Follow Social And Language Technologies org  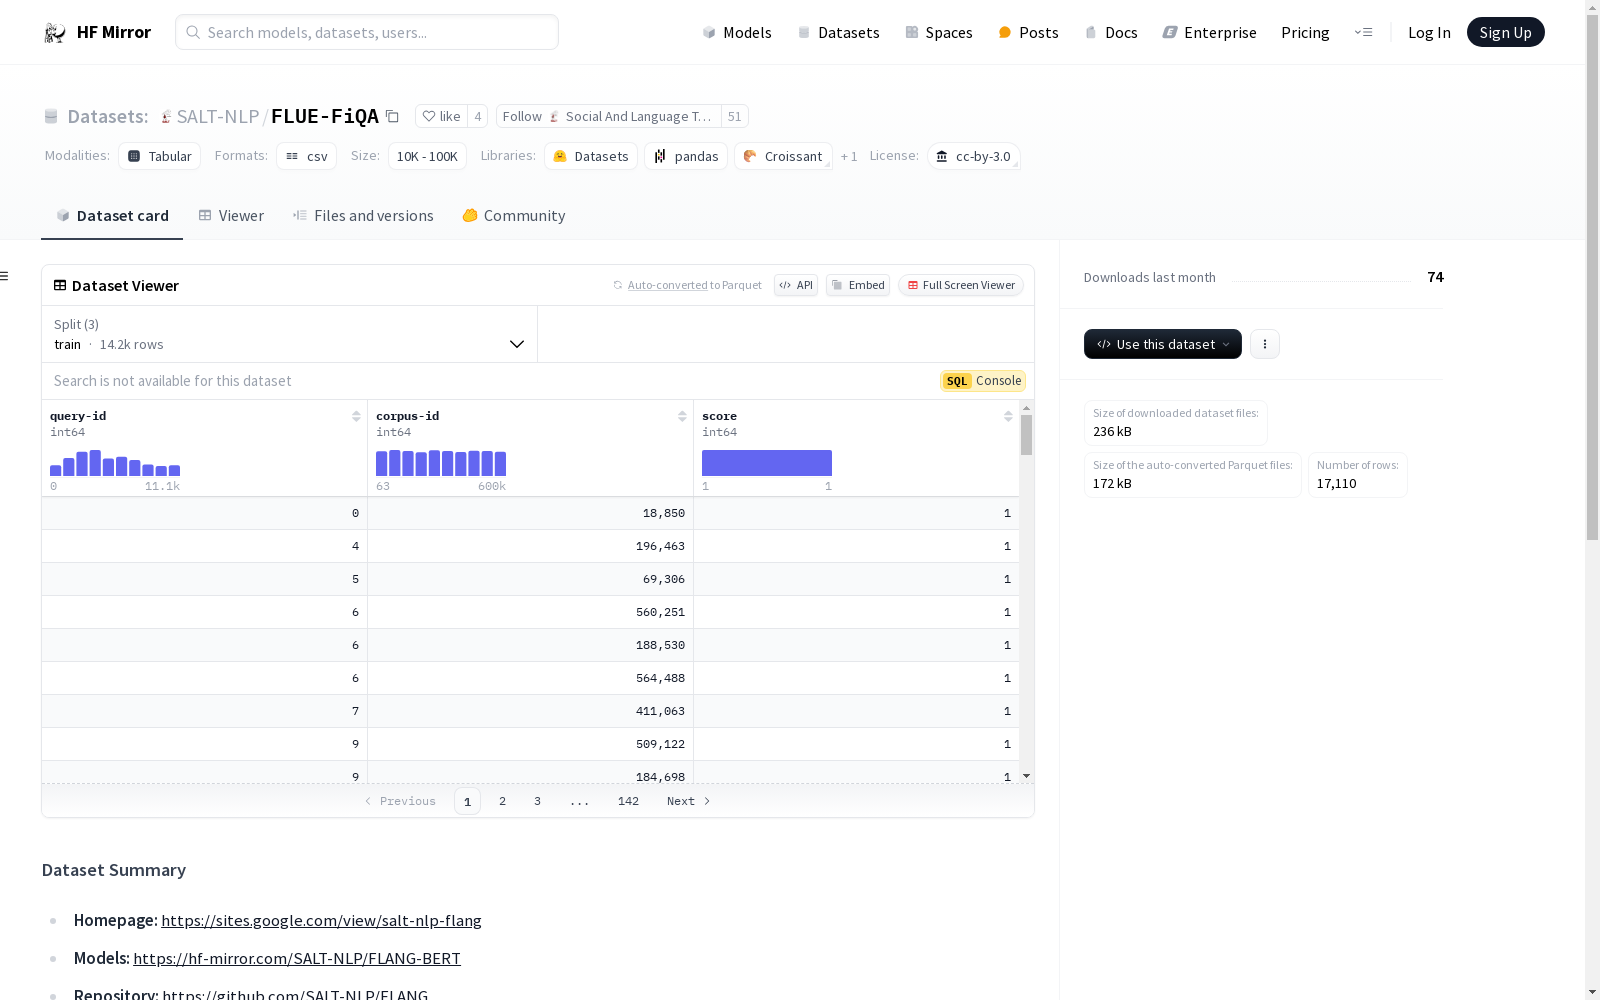click(x=608, y=116)
